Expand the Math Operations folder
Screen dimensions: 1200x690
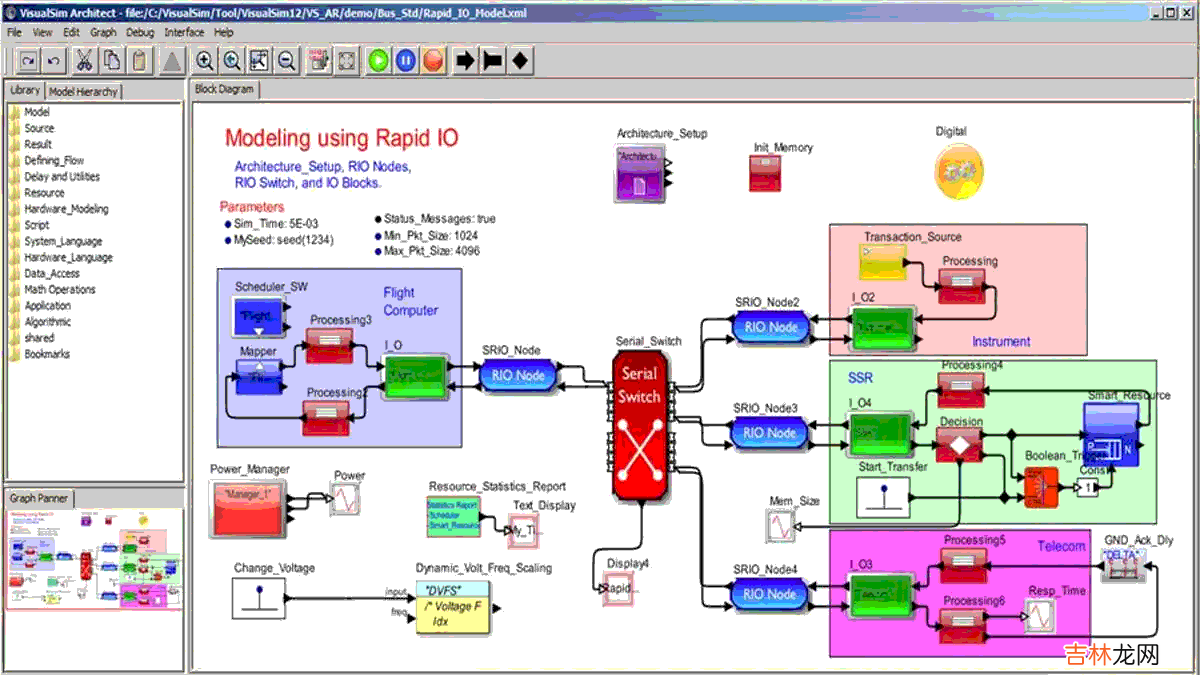click(x=60, y=290)
